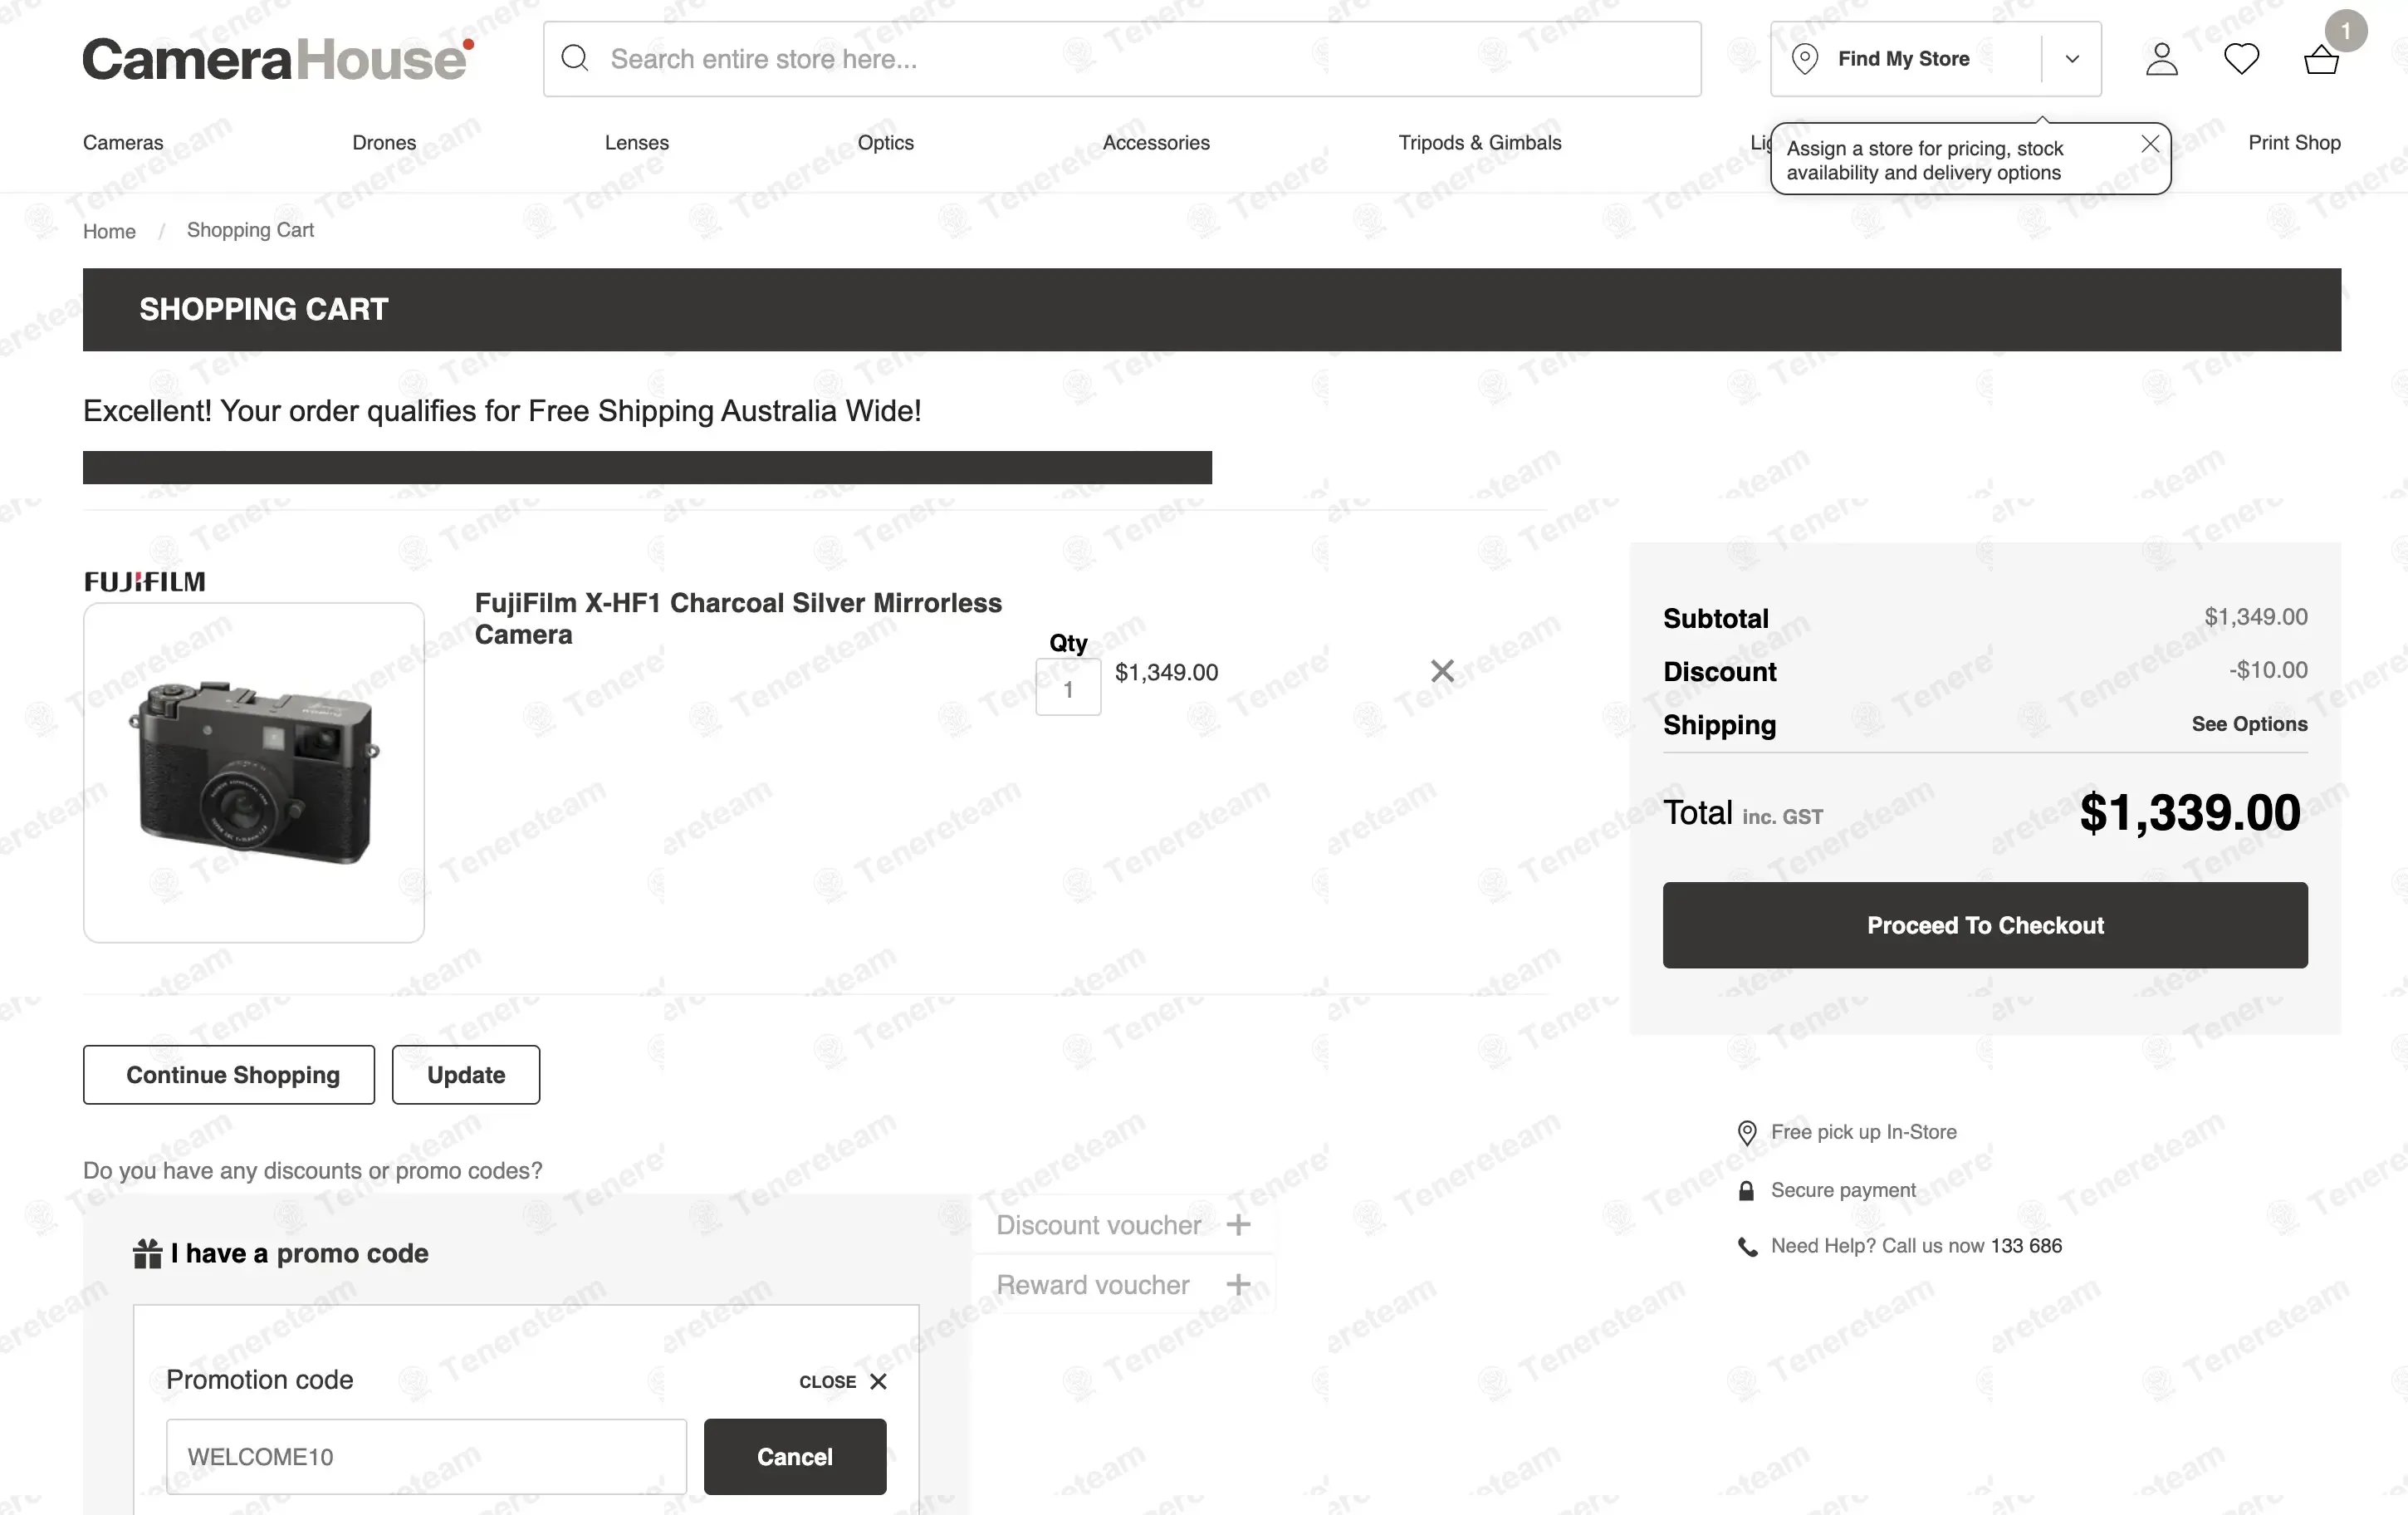Click the Home breadcrumb link
The width and height of the screenshot is (2408, 1515).
pos(109,231)
